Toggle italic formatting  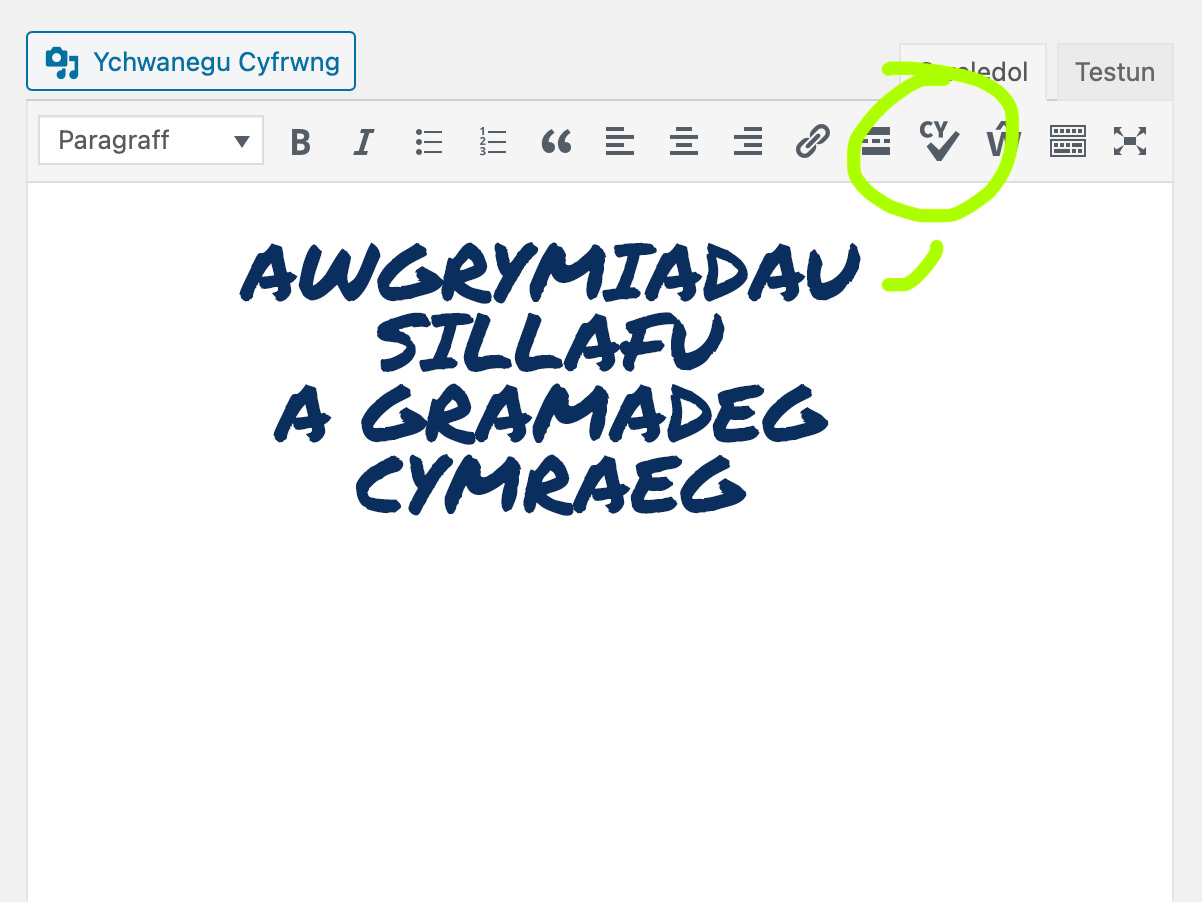(364, 142)
